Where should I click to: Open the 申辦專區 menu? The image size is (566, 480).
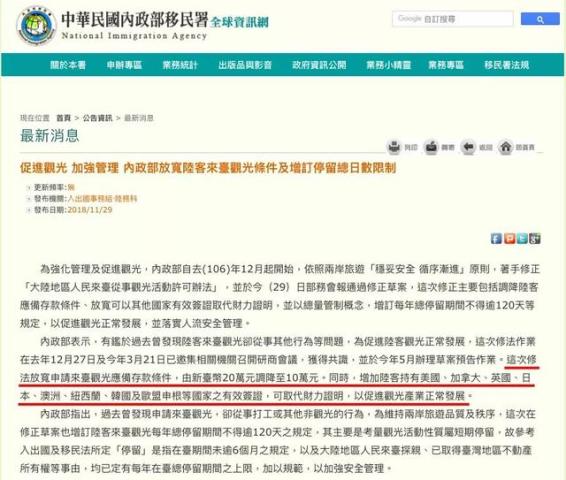[x=124, y=65]
